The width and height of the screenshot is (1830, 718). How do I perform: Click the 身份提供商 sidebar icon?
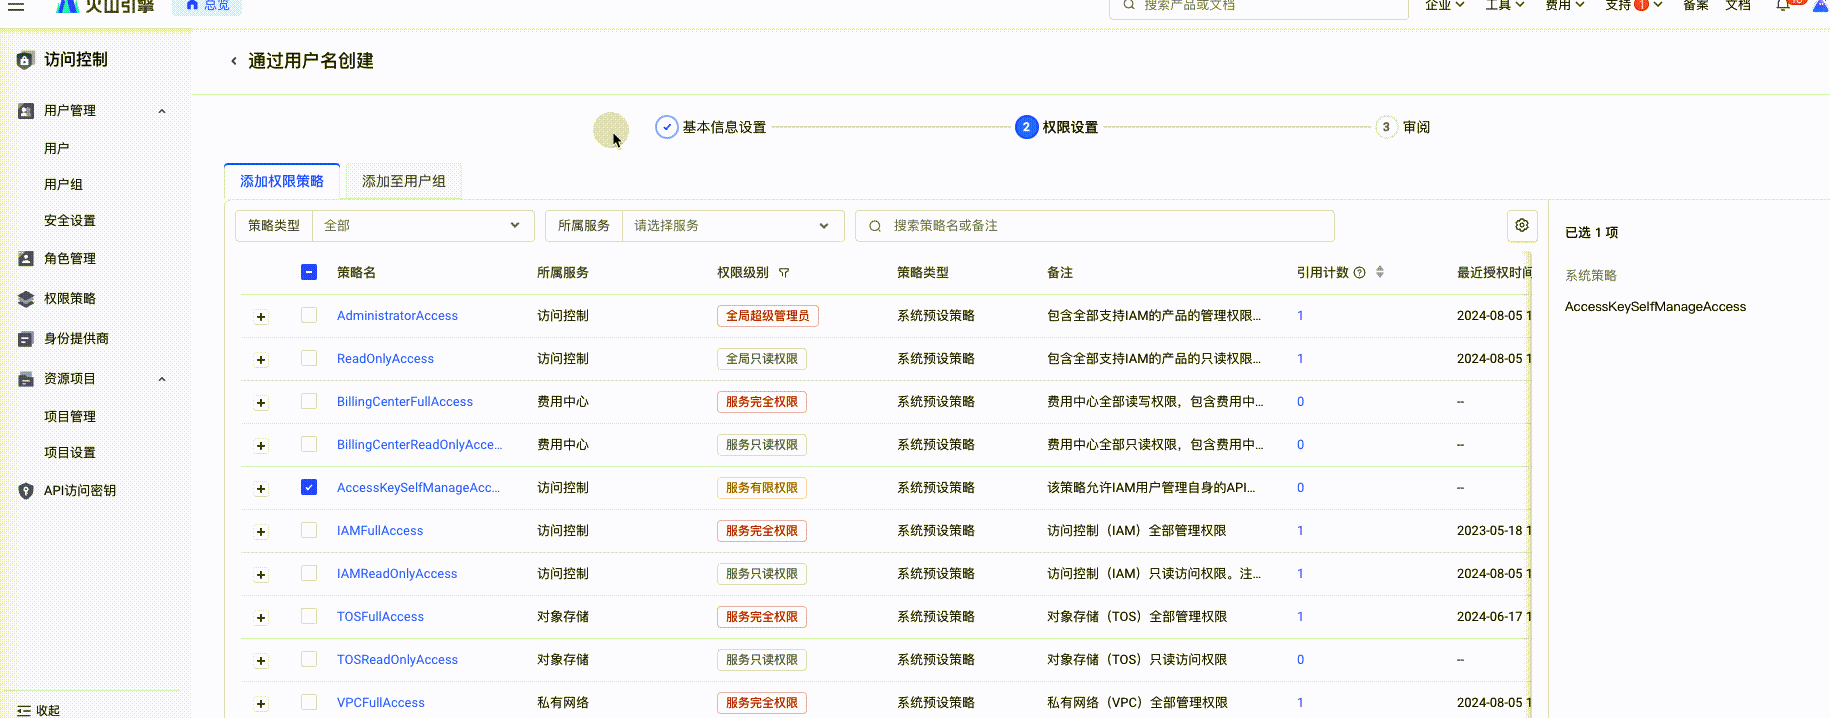point(26,339)
